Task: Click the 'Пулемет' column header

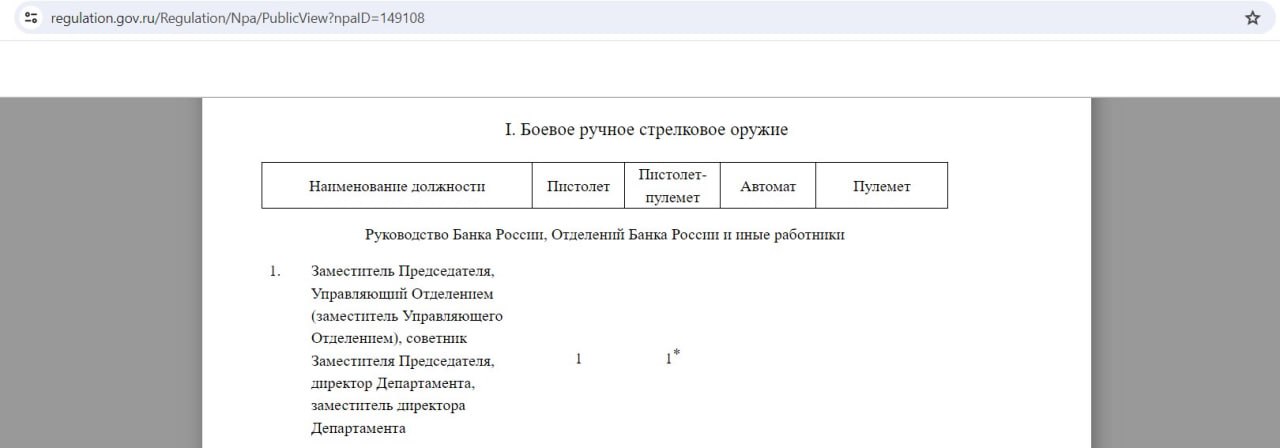Action: 881,186
